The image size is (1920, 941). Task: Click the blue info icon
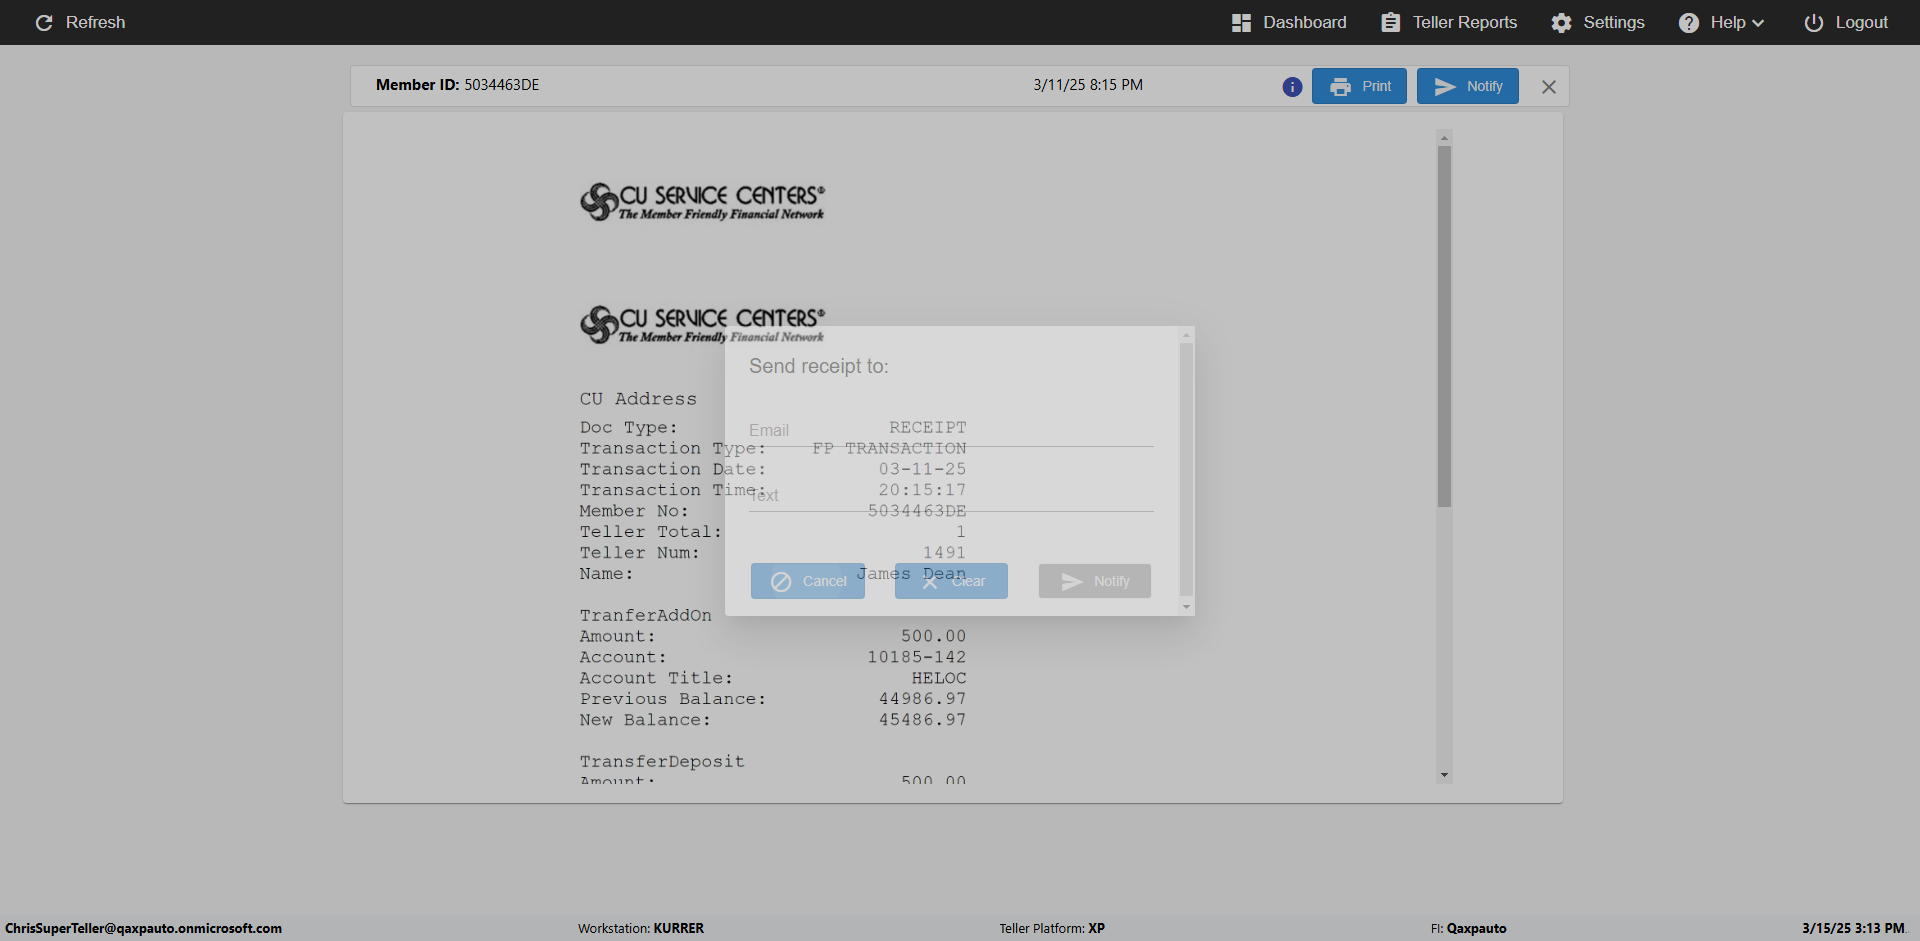(x=1292, y=87)
